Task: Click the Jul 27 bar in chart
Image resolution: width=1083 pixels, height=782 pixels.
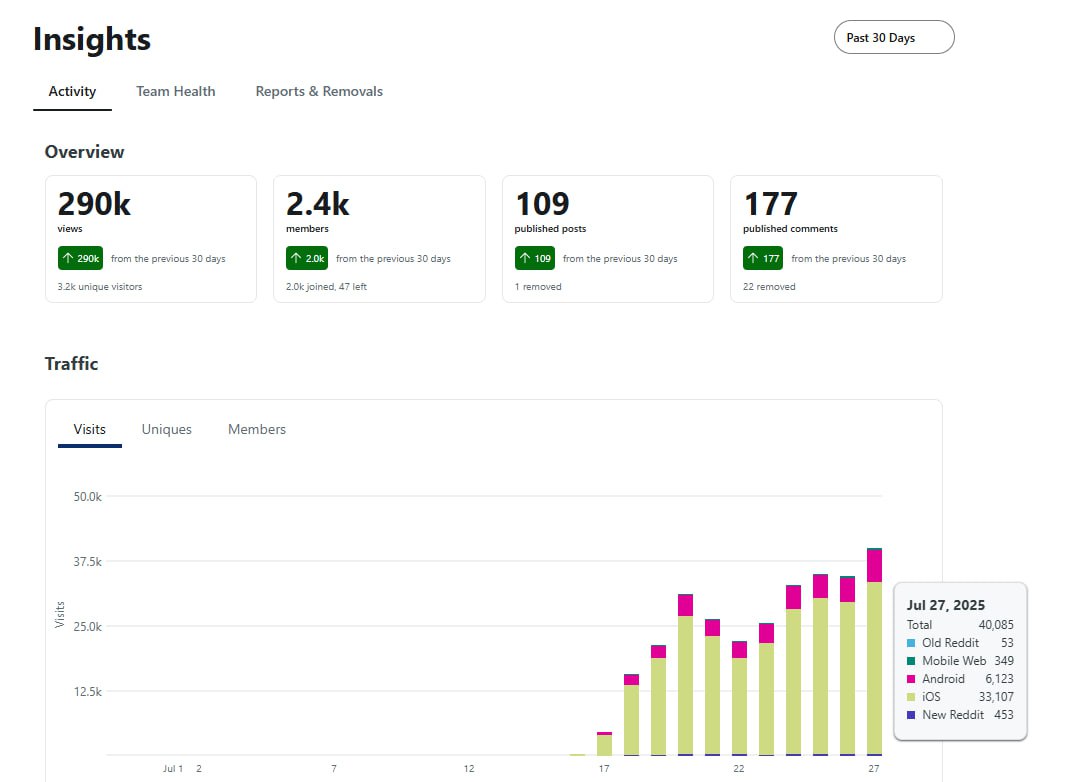Action: pos(874,651)
